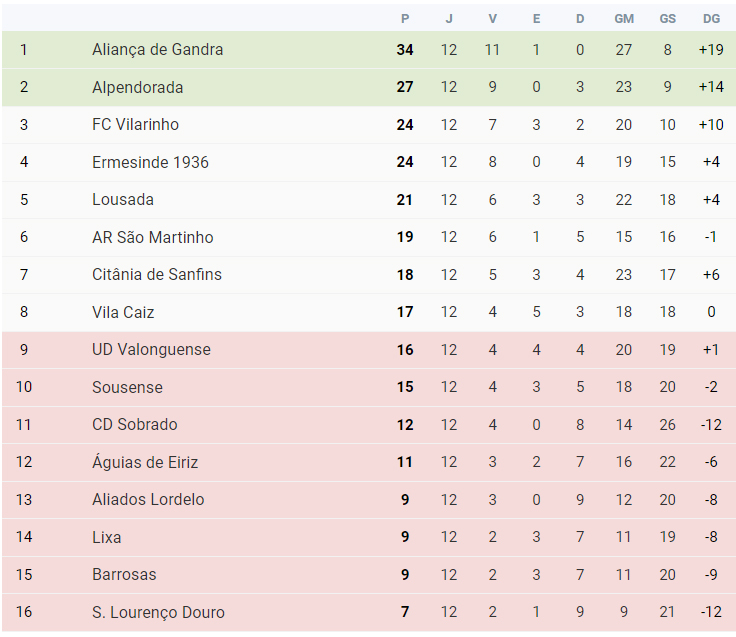
Task: Open Ermesinde 1936 in the standings
Action: (150, 162)
